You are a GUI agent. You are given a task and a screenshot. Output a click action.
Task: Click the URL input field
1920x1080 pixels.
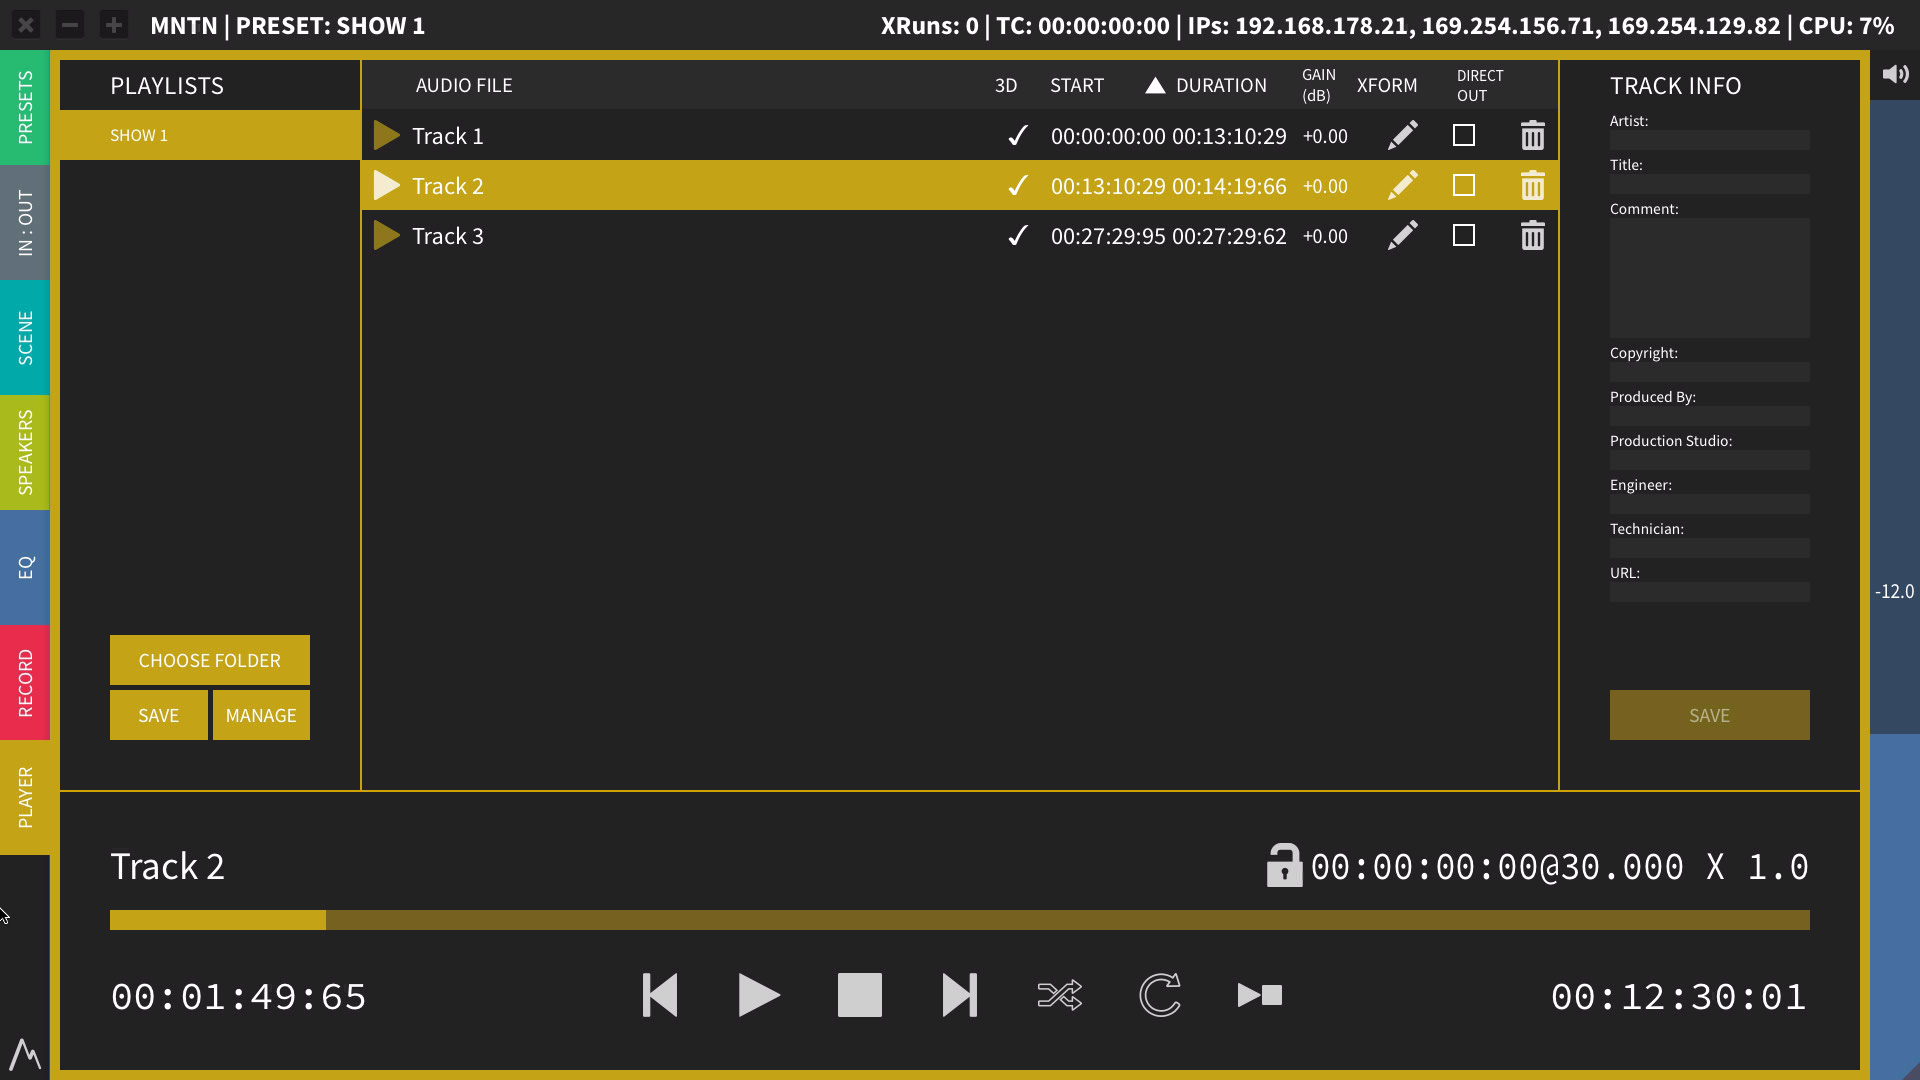click(1709, 592)
